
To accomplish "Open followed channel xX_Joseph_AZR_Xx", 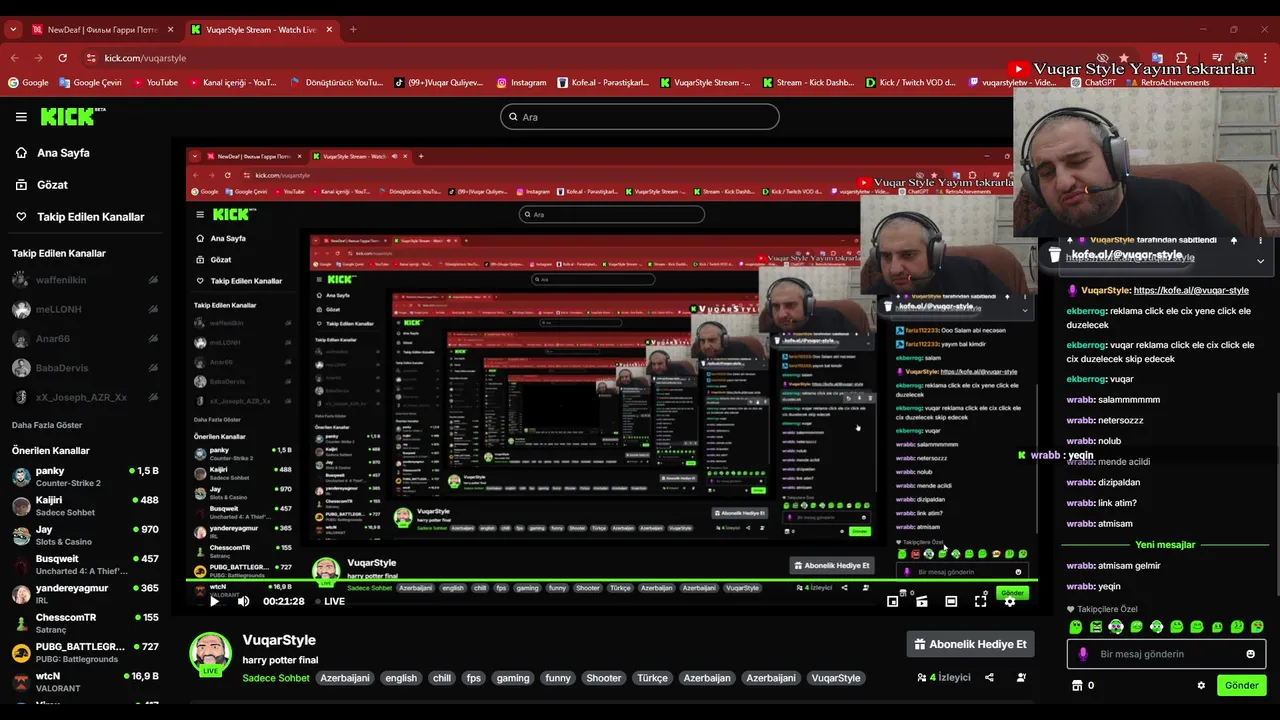I will click(x=85, y=397).
